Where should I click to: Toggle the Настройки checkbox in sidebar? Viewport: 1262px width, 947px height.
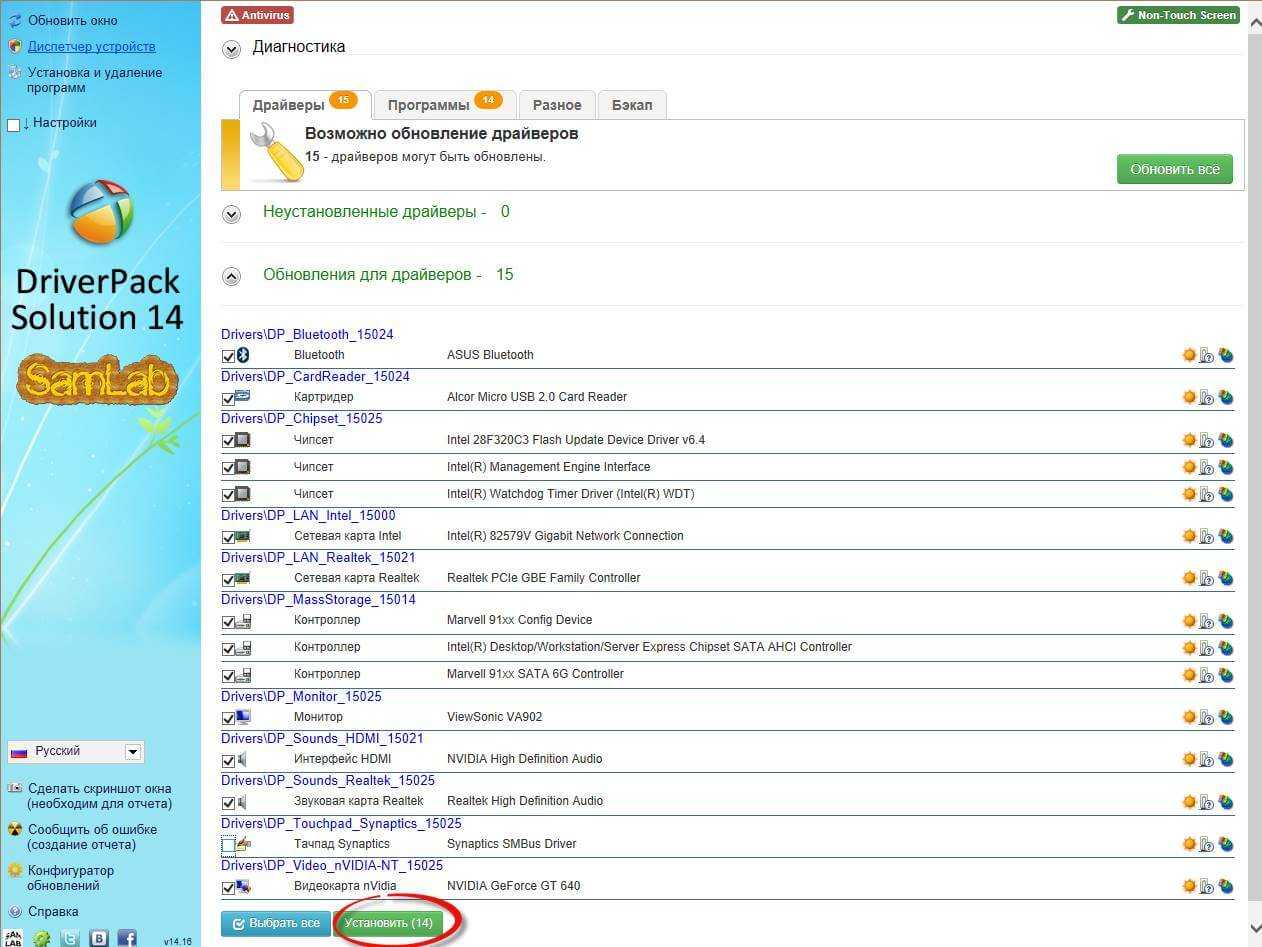point(14,124)
